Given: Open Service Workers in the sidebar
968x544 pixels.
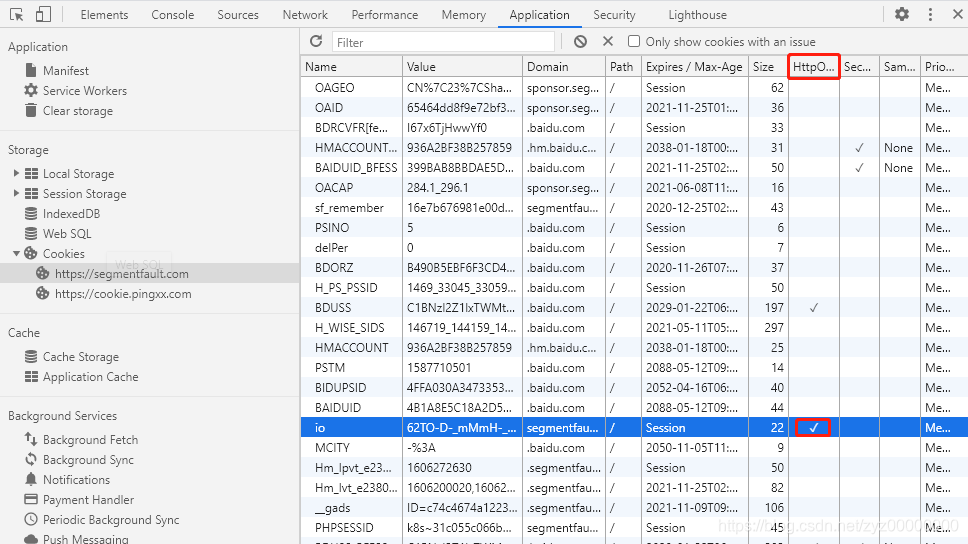Looking at the screenshot, I should [x=85, y=91].
